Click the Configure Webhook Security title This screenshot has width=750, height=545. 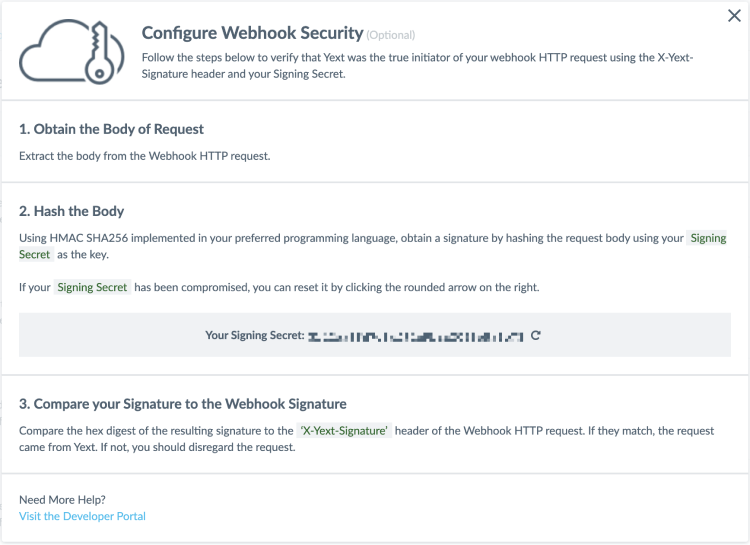[x=249, y=34]
